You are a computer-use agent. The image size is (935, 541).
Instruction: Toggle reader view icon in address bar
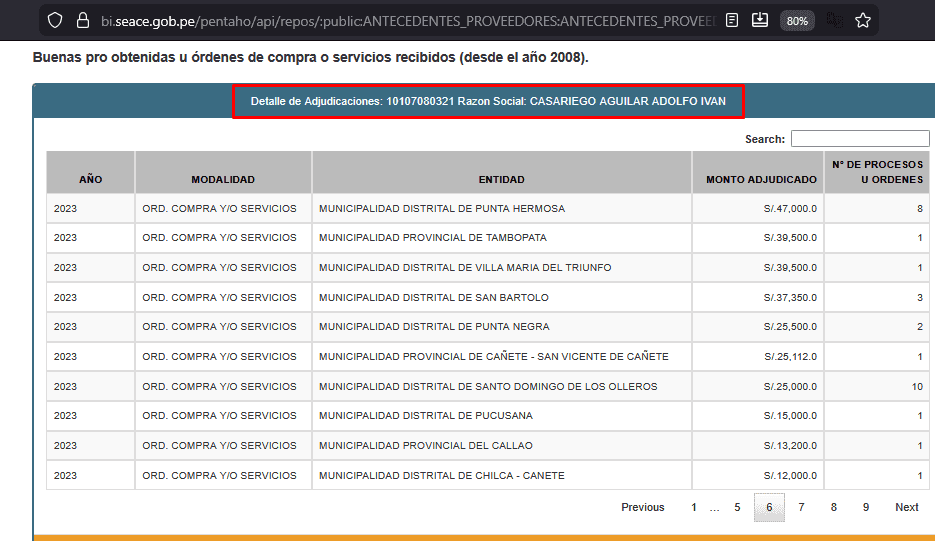coord(732,21)
